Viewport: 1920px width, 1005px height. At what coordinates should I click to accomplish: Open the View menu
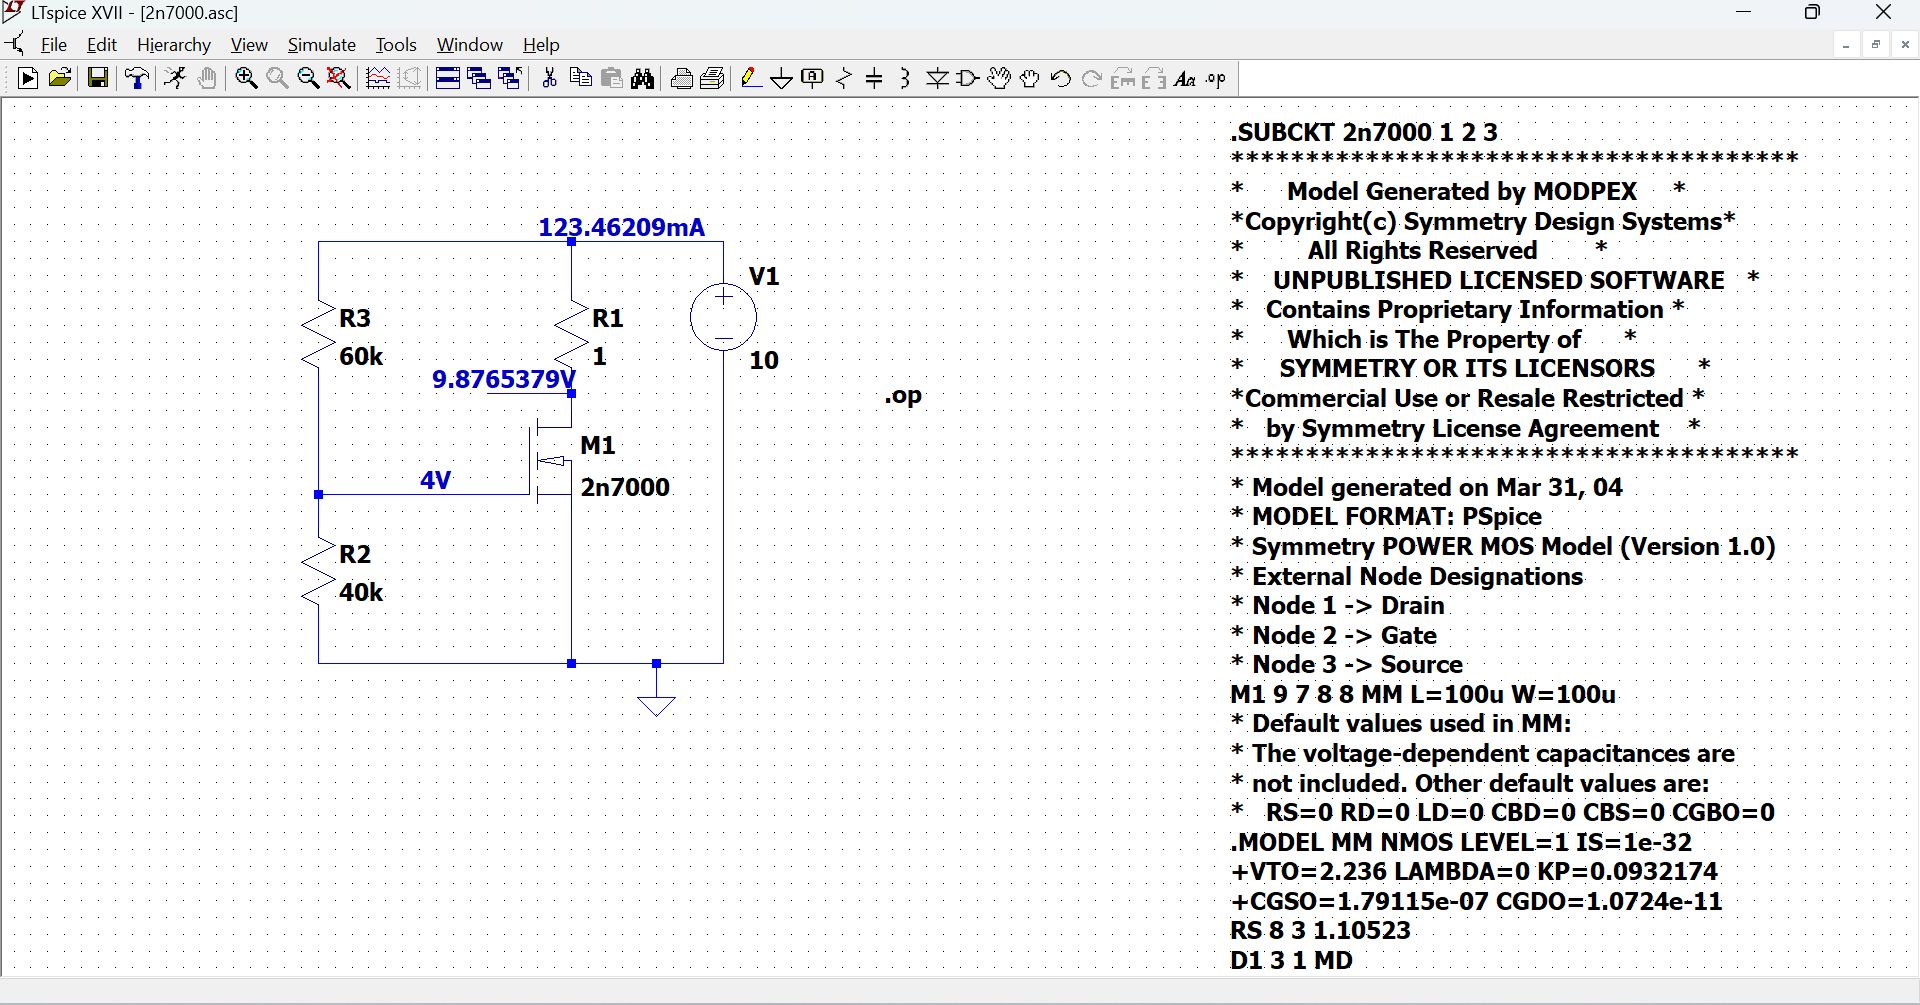[x=249, y=45]
